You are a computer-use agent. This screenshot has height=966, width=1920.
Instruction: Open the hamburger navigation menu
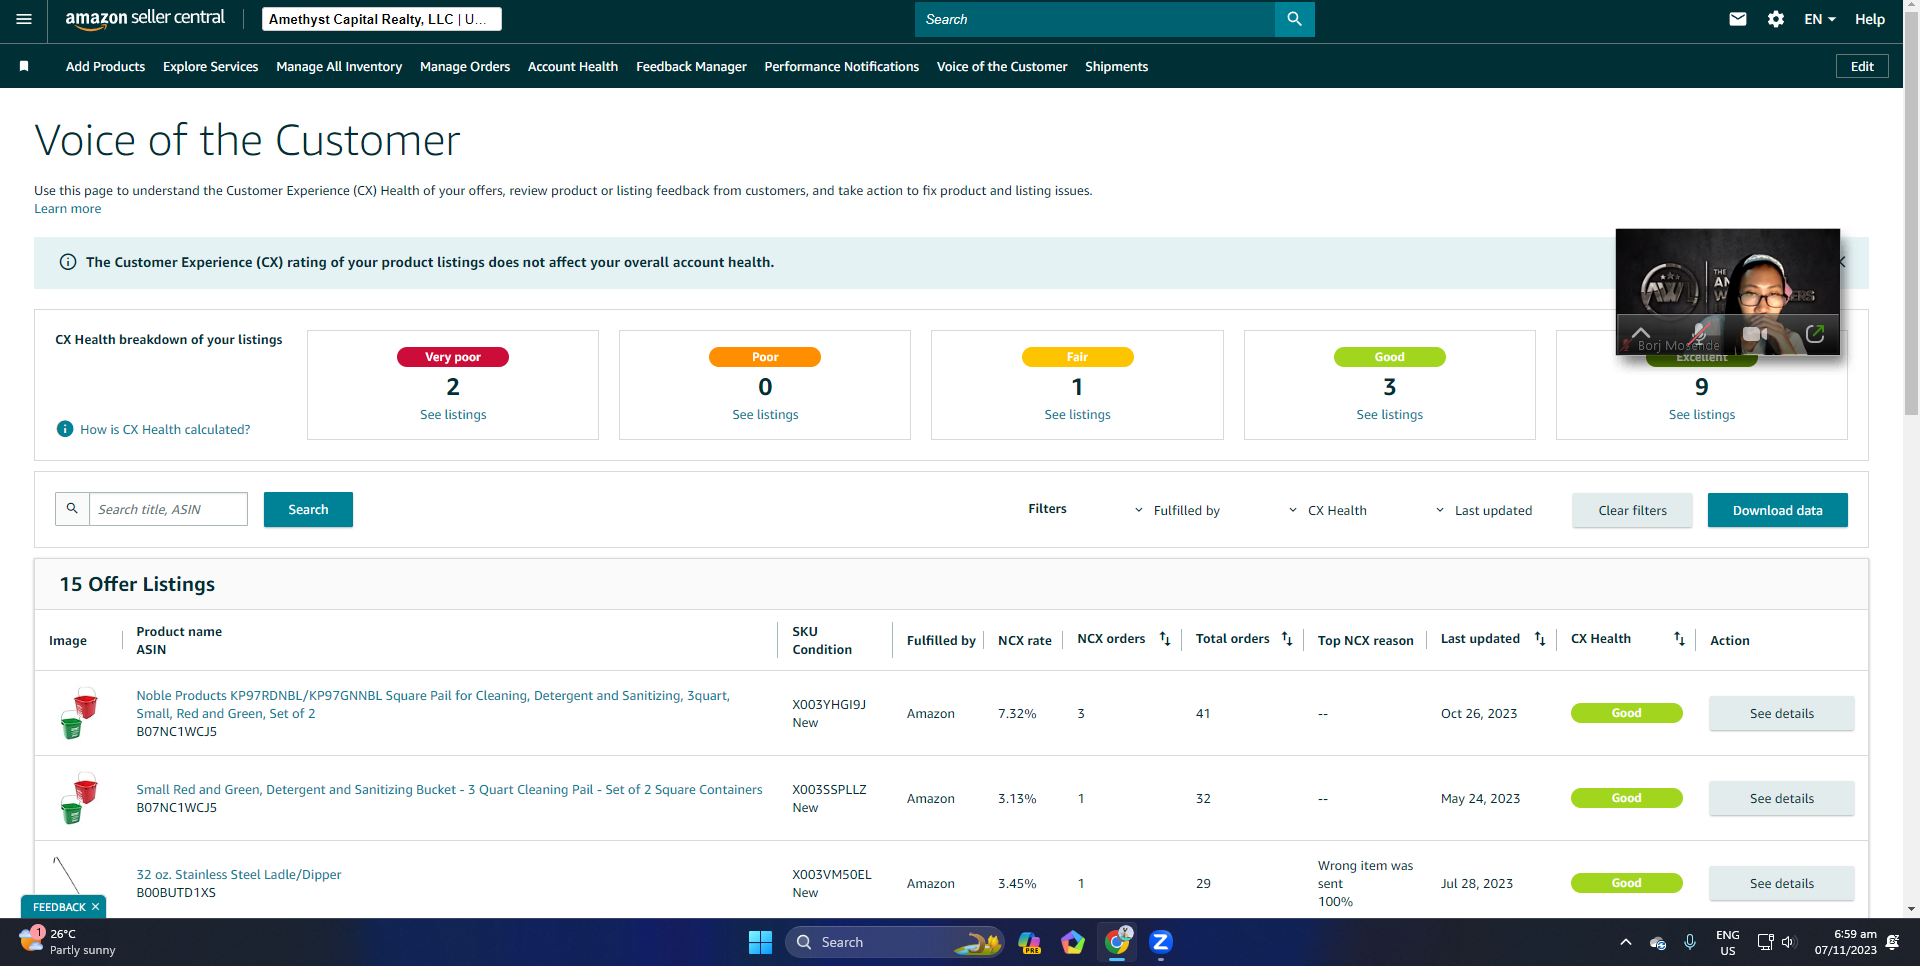(24, 19)
